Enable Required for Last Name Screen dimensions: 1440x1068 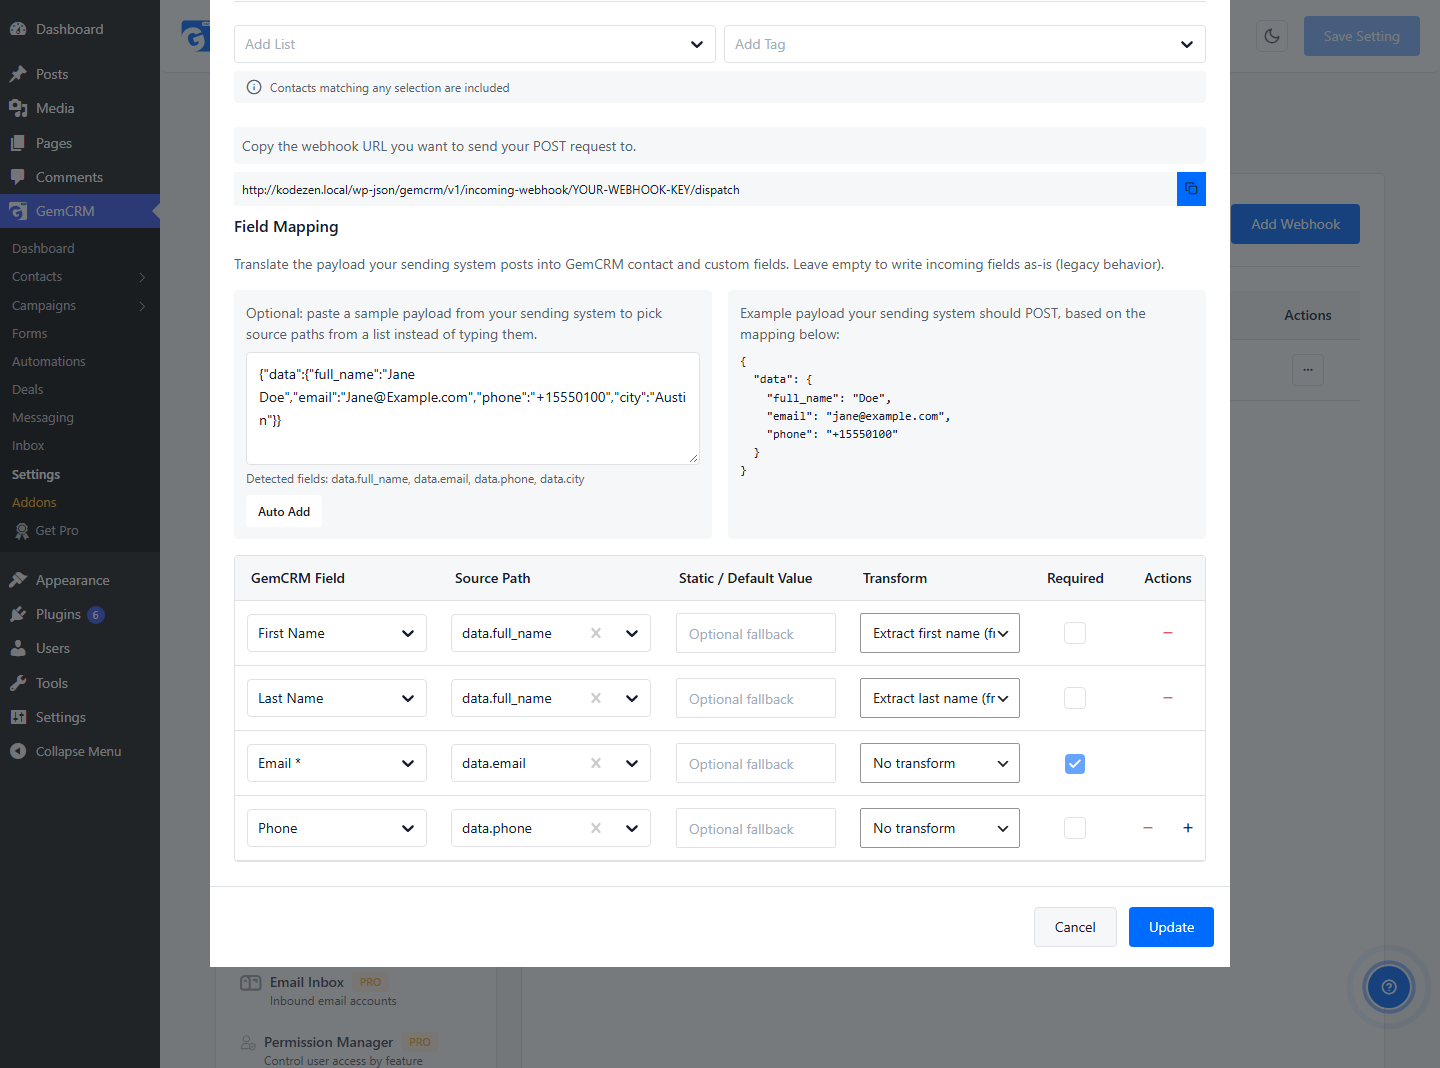[1075, 698]
